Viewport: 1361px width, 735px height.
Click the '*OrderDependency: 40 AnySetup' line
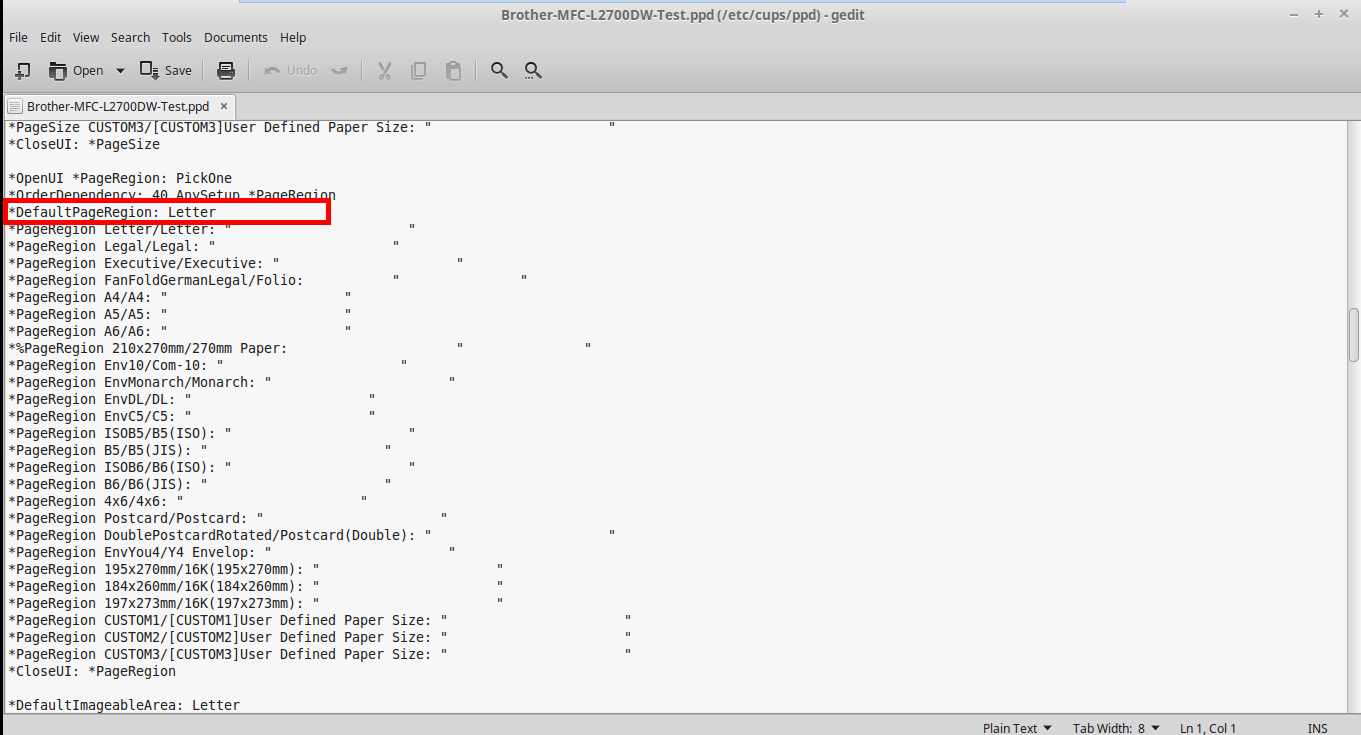(x=172, y=195)
